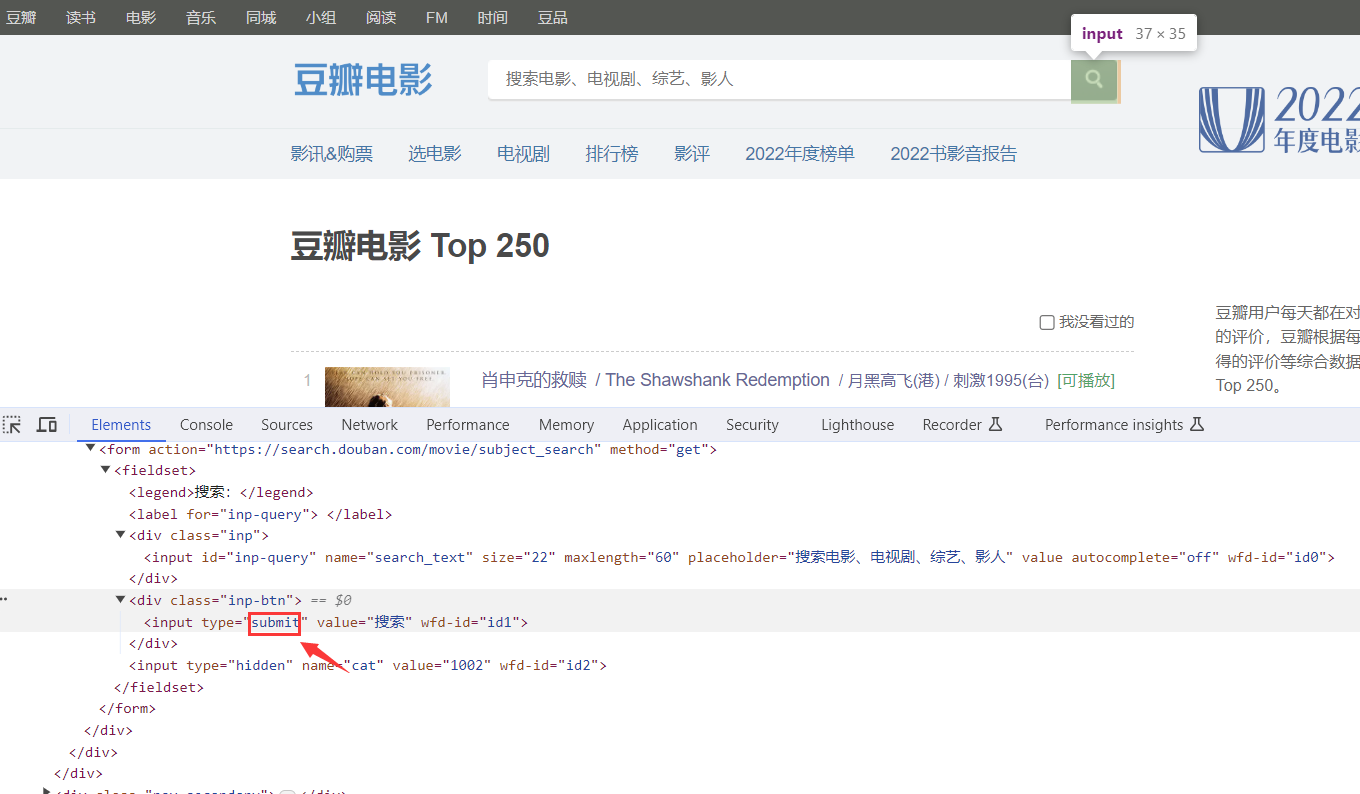1360x794 pixels.
Task: Switch to the Network tab
Action: (x=370, y=425)
